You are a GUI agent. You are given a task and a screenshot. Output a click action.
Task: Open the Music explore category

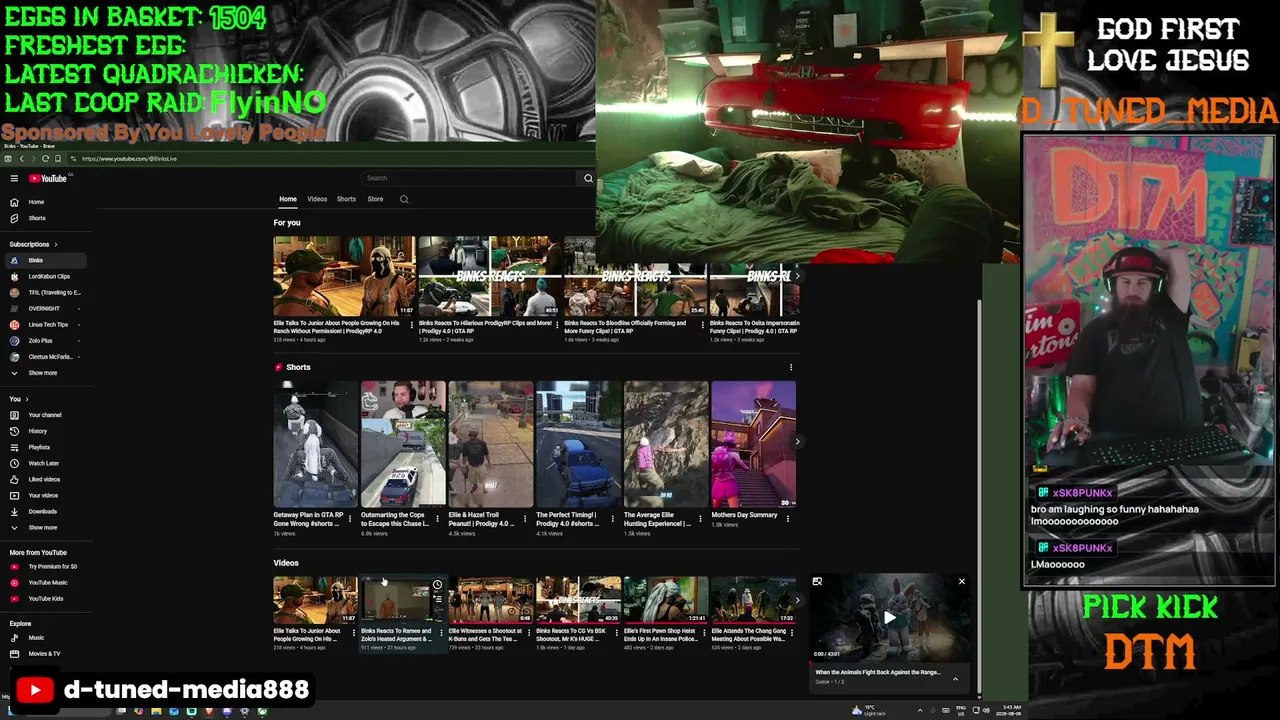pyautogui.click(x=45, y=637)
